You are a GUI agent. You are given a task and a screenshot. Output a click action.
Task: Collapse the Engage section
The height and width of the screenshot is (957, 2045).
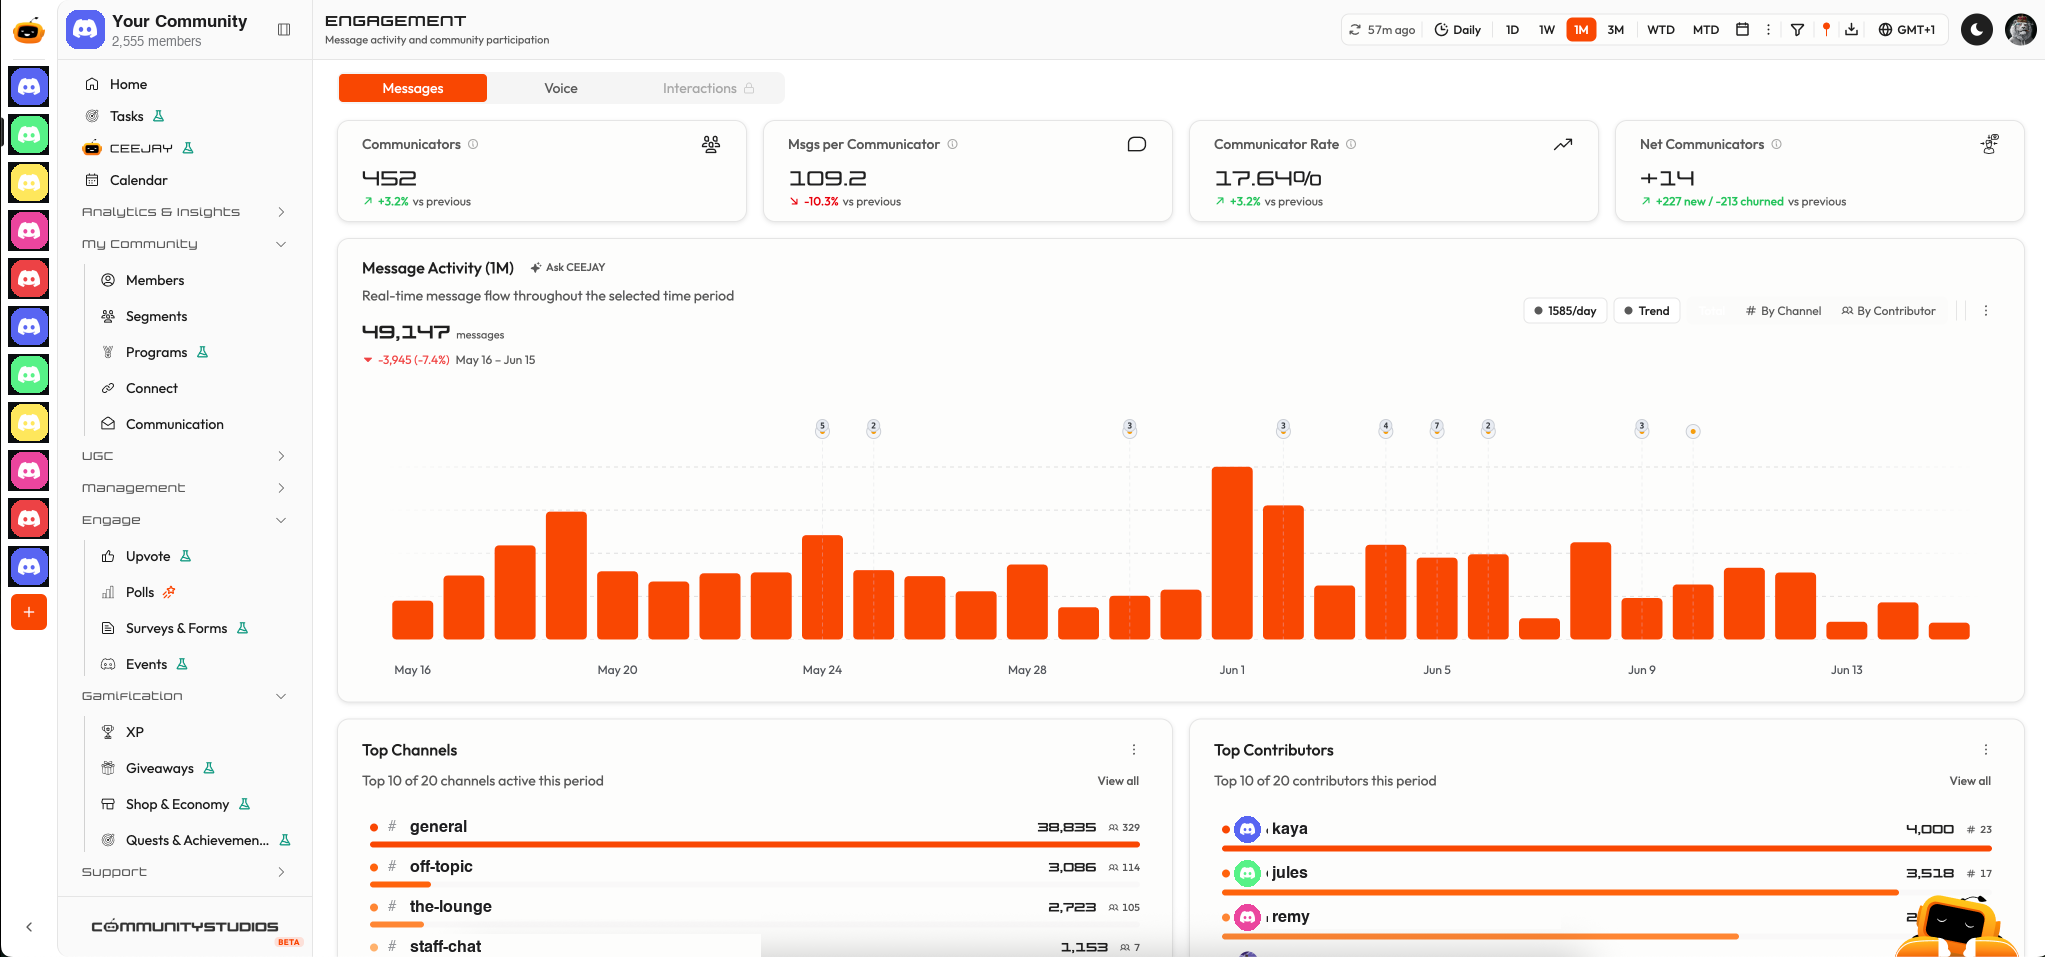coord(184,520)
